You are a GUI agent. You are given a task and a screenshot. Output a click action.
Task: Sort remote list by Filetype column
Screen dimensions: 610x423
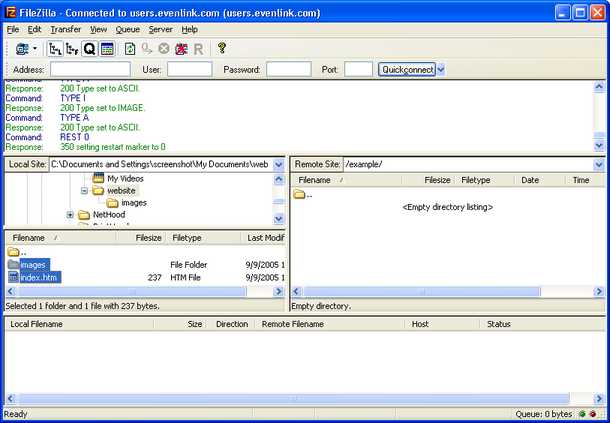[x=486, y=180]
